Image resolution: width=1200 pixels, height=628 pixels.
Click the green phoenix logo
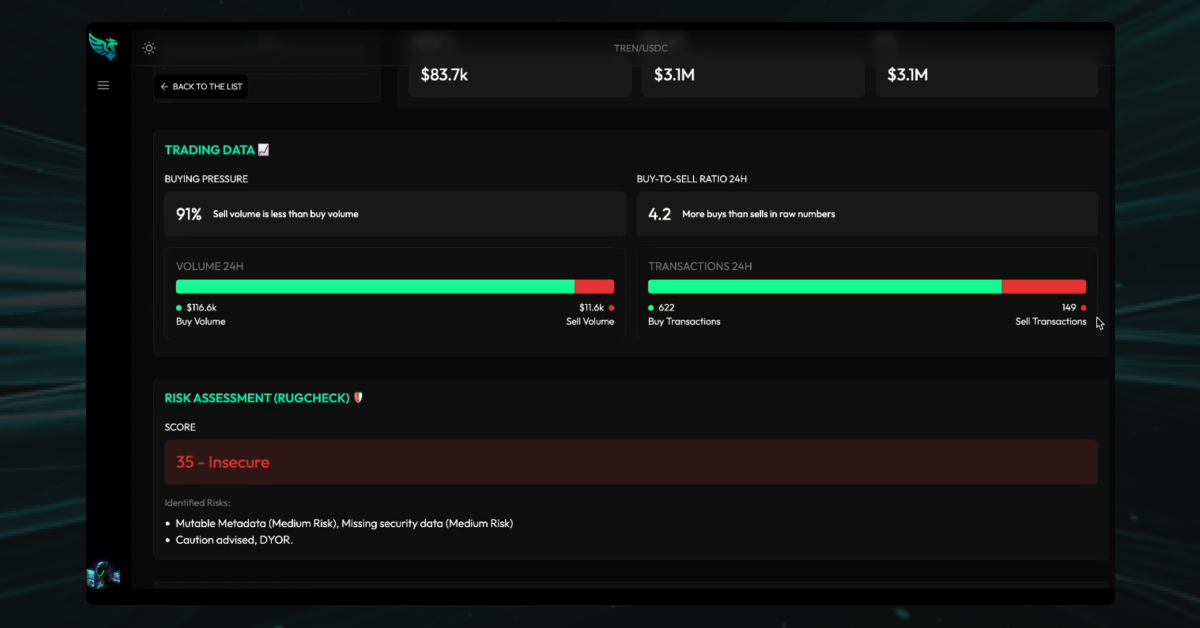click(103, 46)
